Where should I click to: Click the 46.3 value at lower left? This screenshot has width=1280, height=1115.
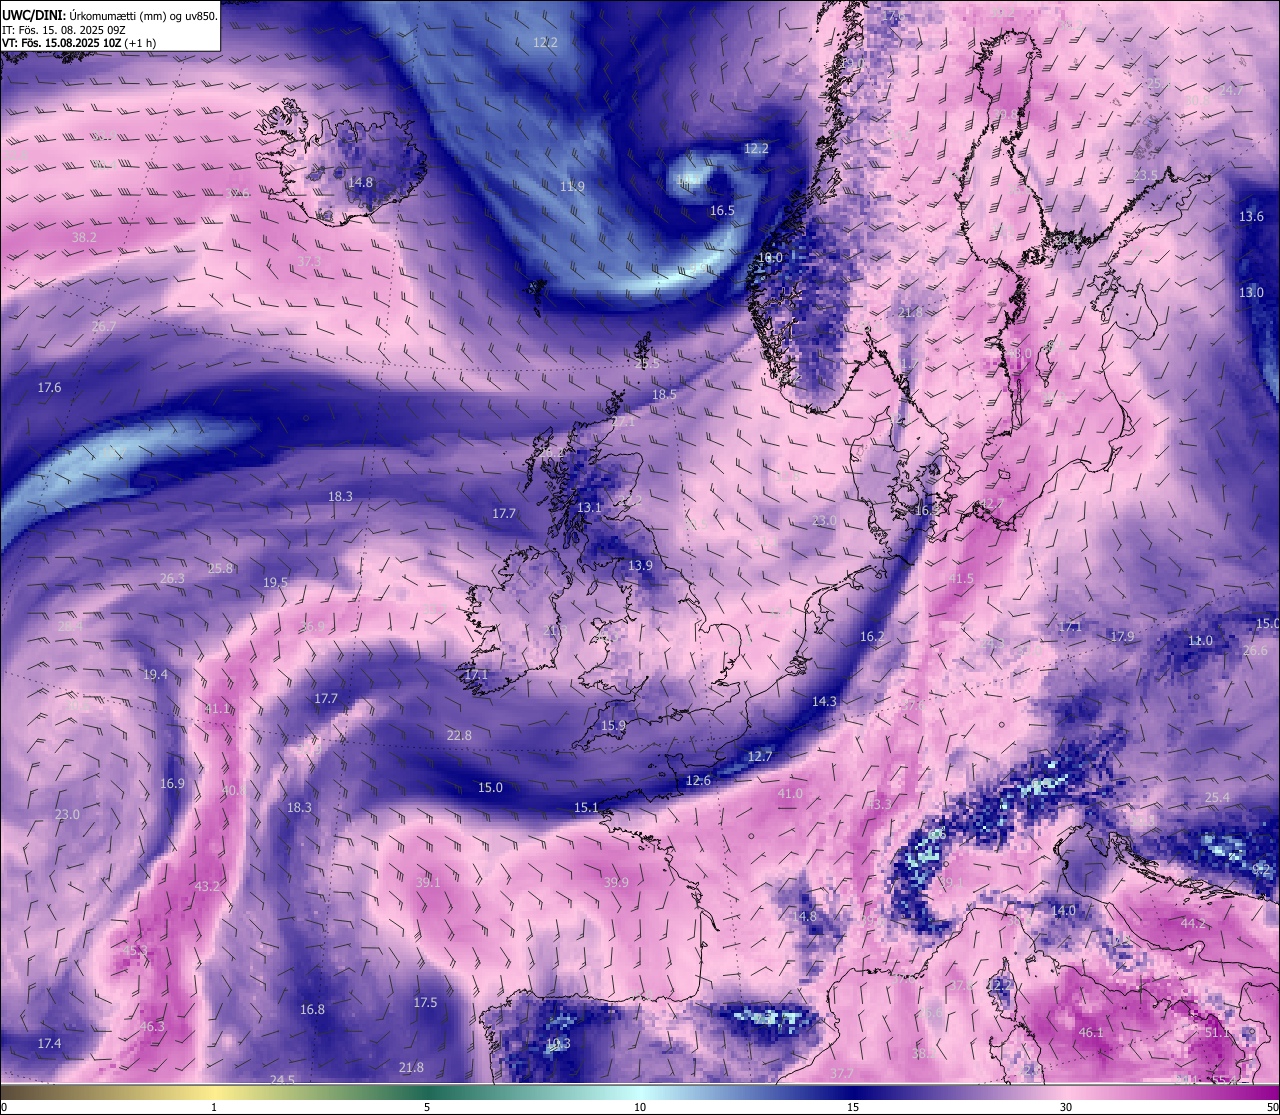click(152, 1026)
